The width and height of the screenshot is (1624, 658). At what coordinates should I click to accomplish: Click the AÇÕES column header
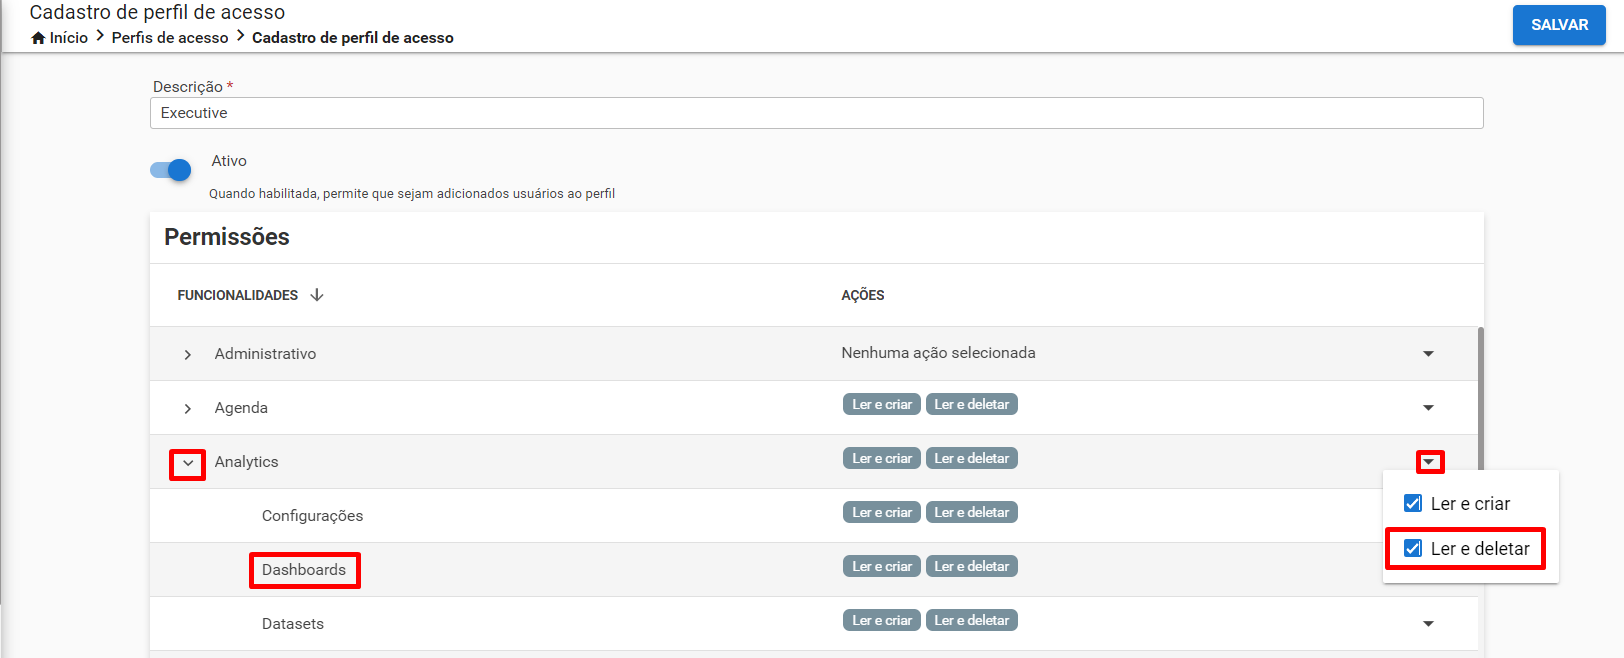863,295
